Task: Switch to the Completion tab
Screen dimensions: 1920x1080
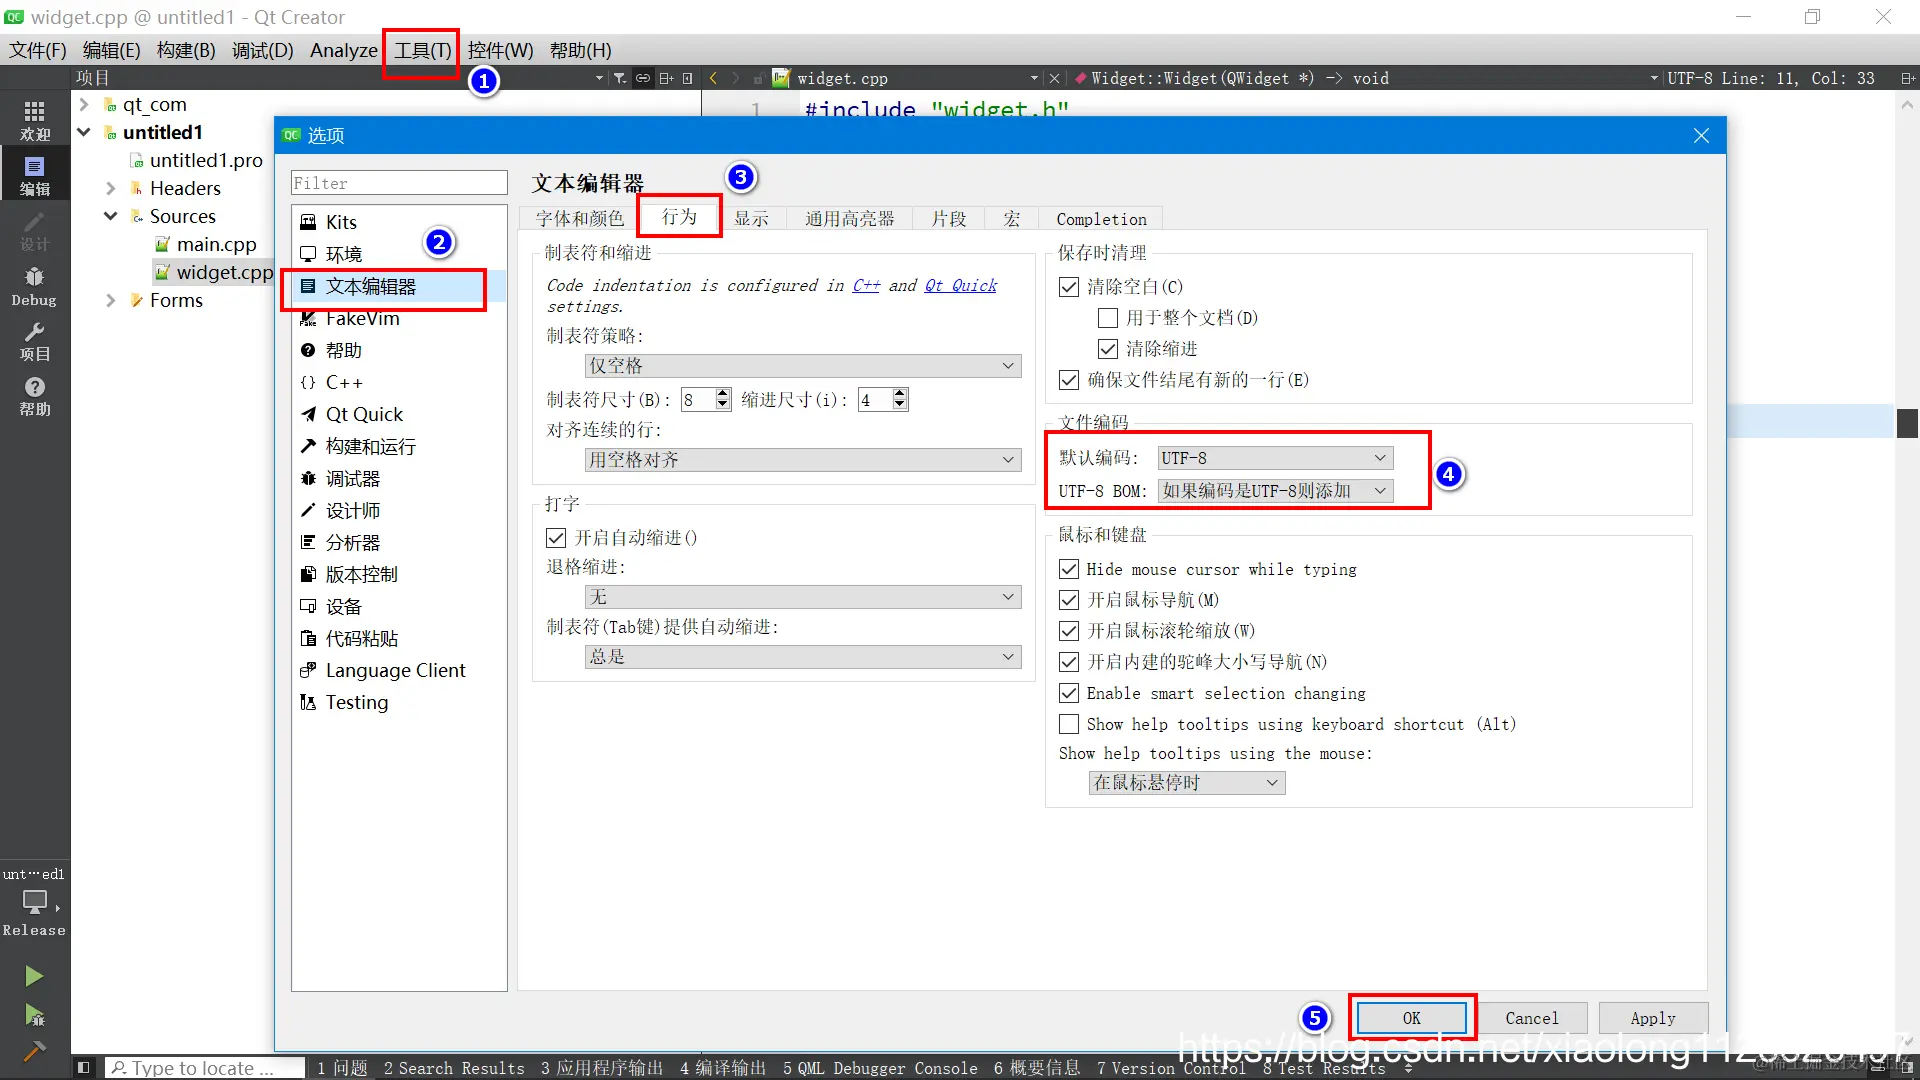Action: pos(1101,219)
